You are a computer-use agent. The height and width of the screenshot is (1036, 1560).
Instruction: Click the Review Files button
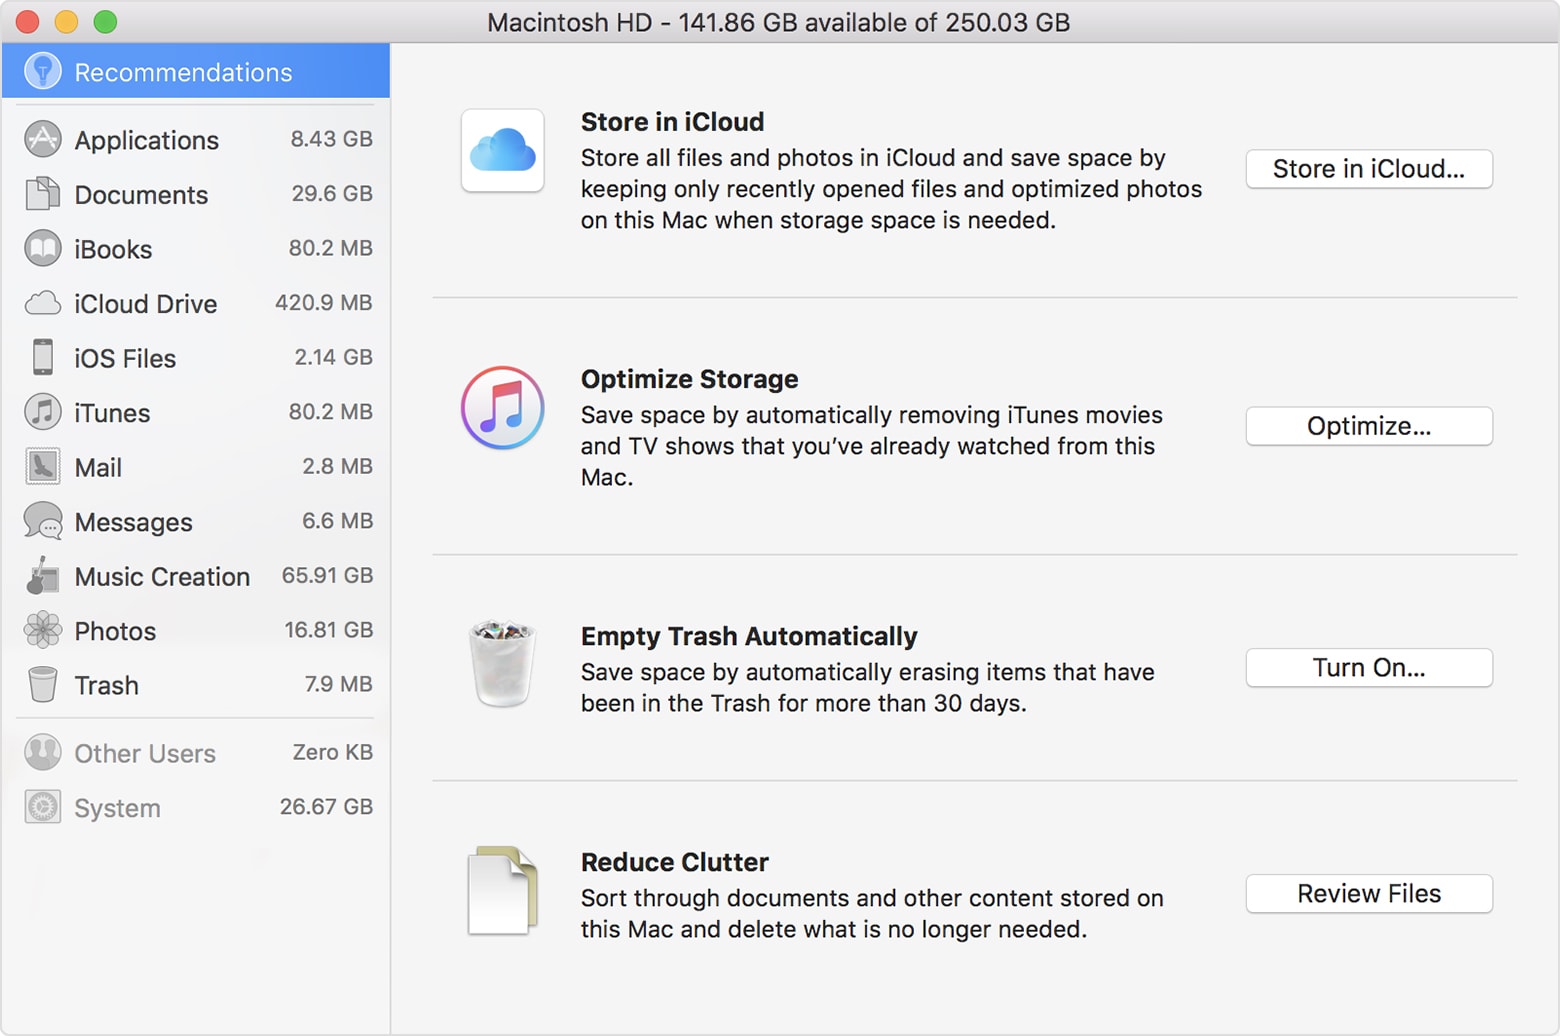point(1368,893)
